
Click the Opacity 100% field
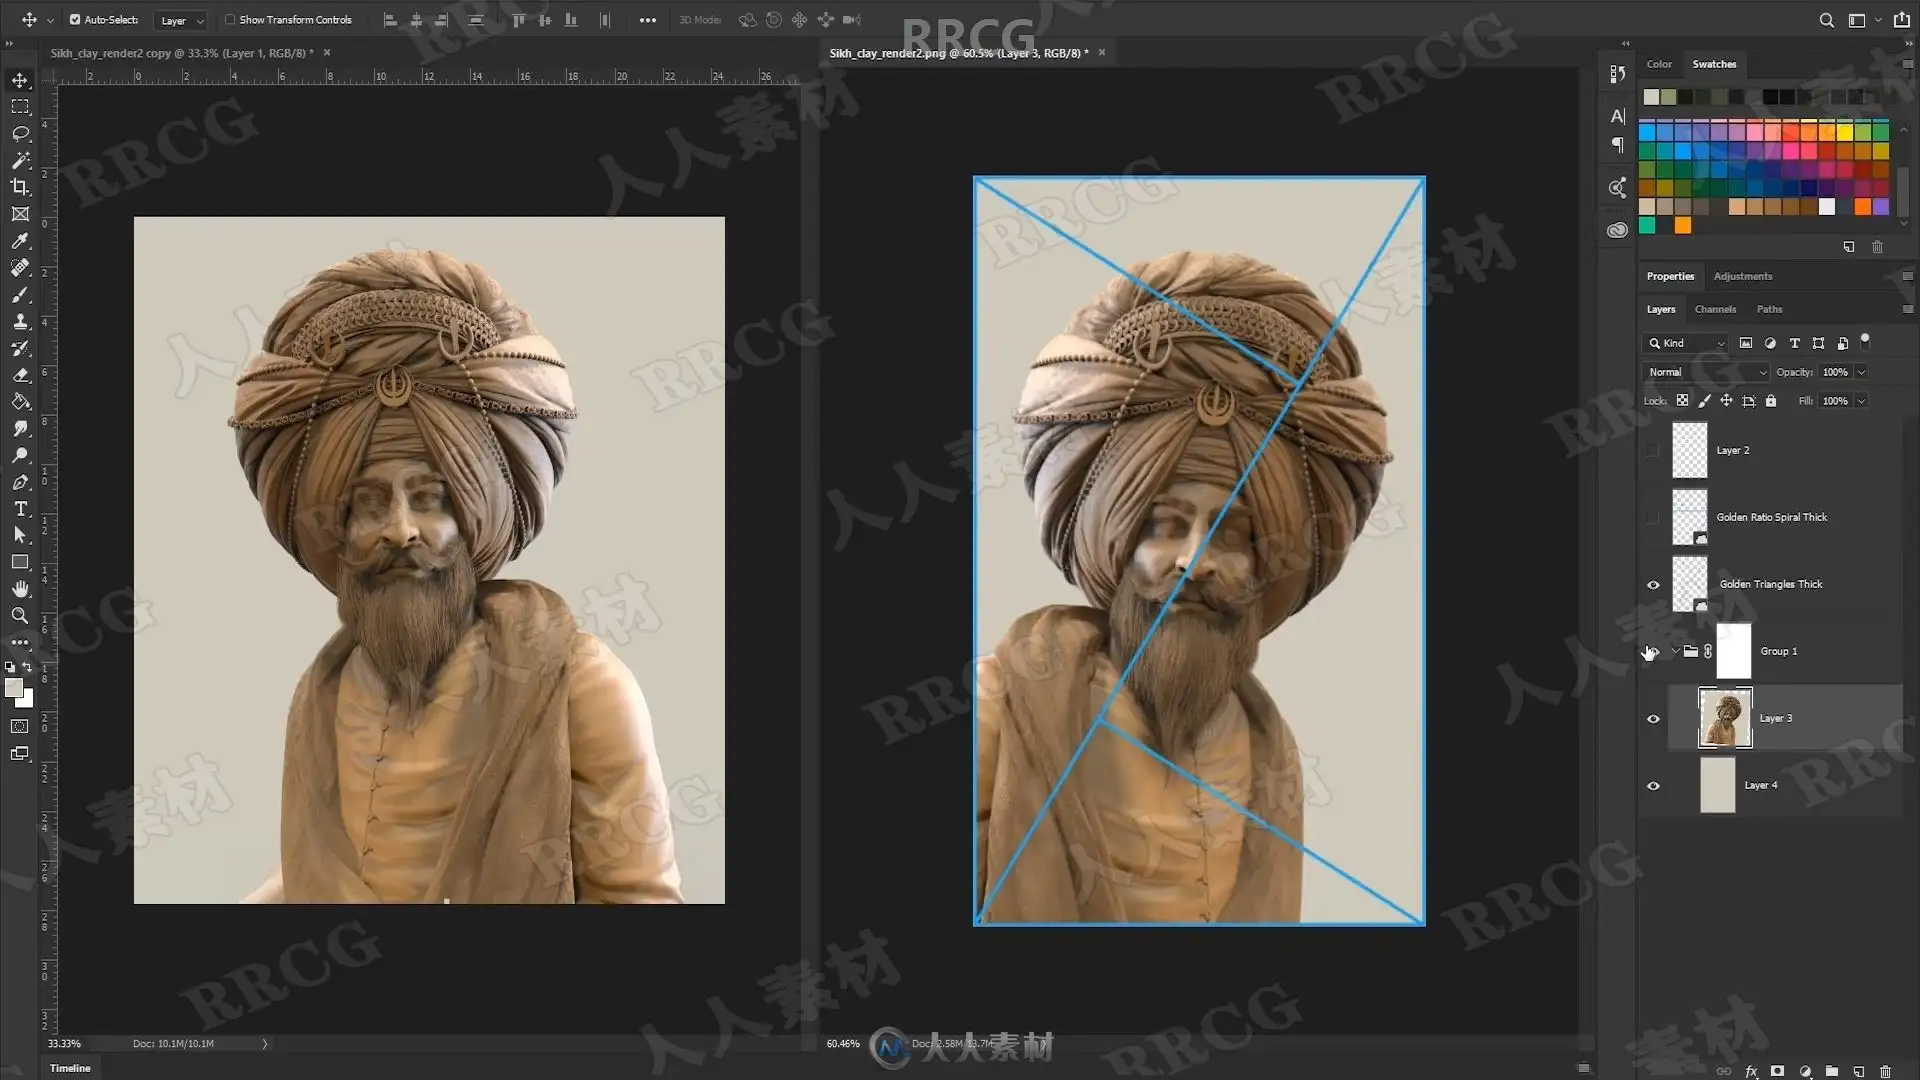pos(1835,372)
